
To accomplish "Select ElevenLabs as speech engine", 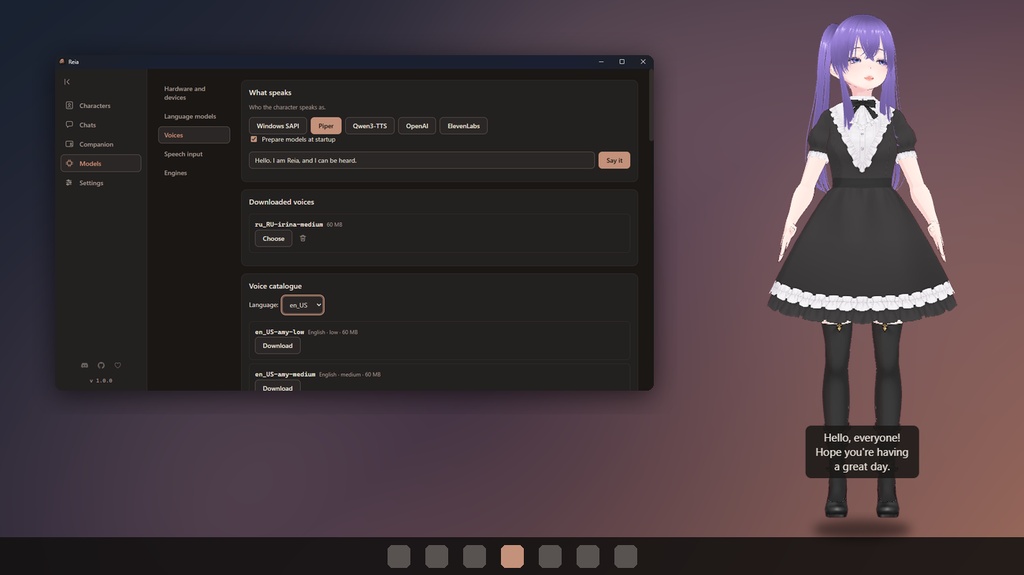I will (464, 125).
